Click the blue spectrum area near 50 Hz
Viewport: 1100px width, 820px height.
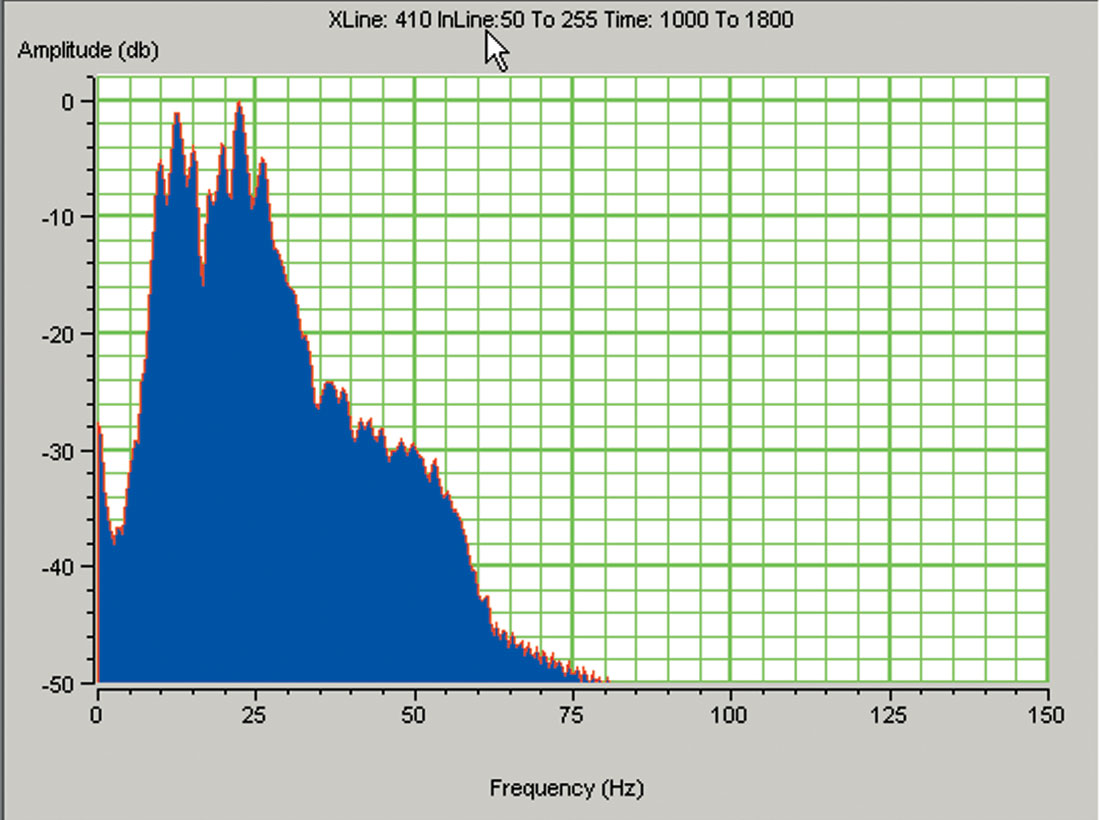pos(412,561)
